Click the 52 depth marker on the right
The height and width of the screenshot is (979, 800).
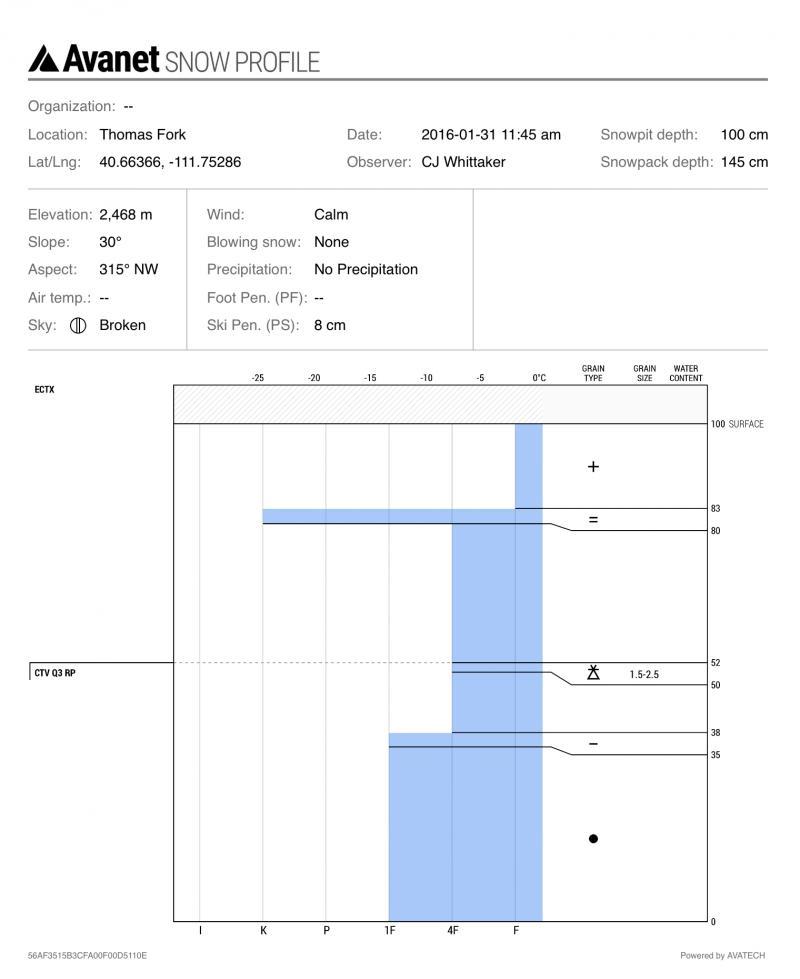pos(715,663)
